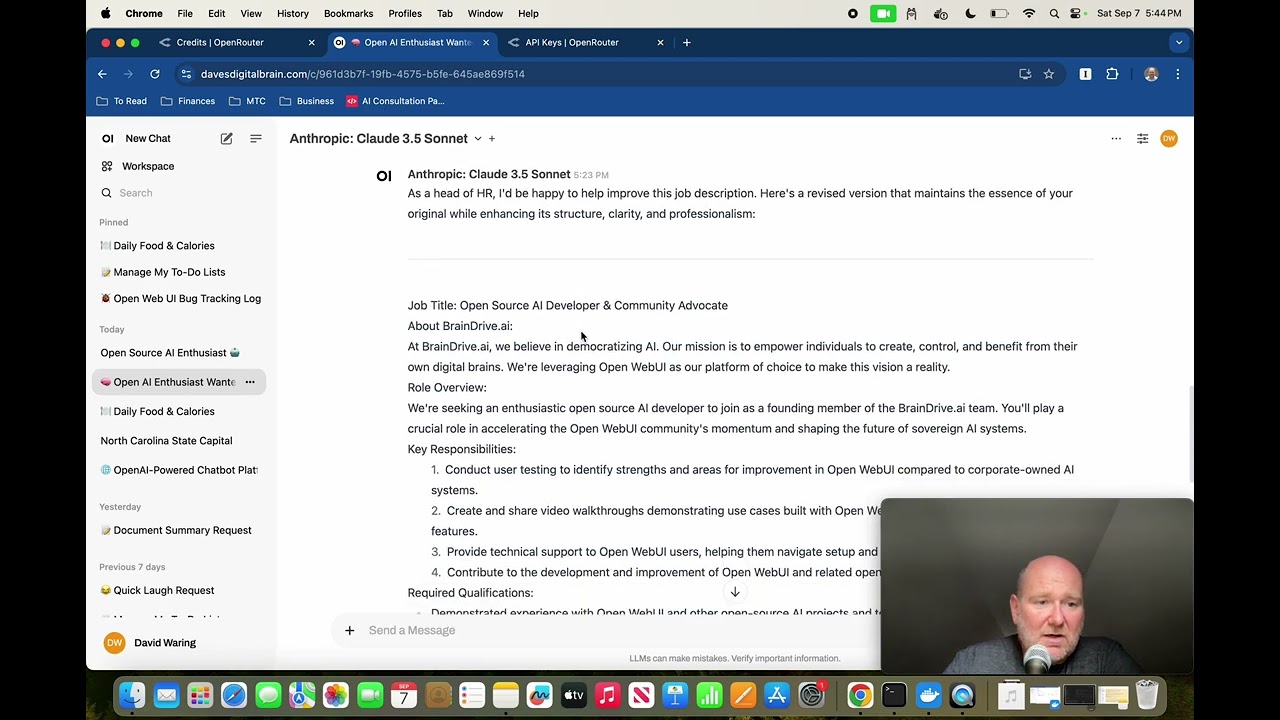Click the Send a Message input field

point(600,630)
